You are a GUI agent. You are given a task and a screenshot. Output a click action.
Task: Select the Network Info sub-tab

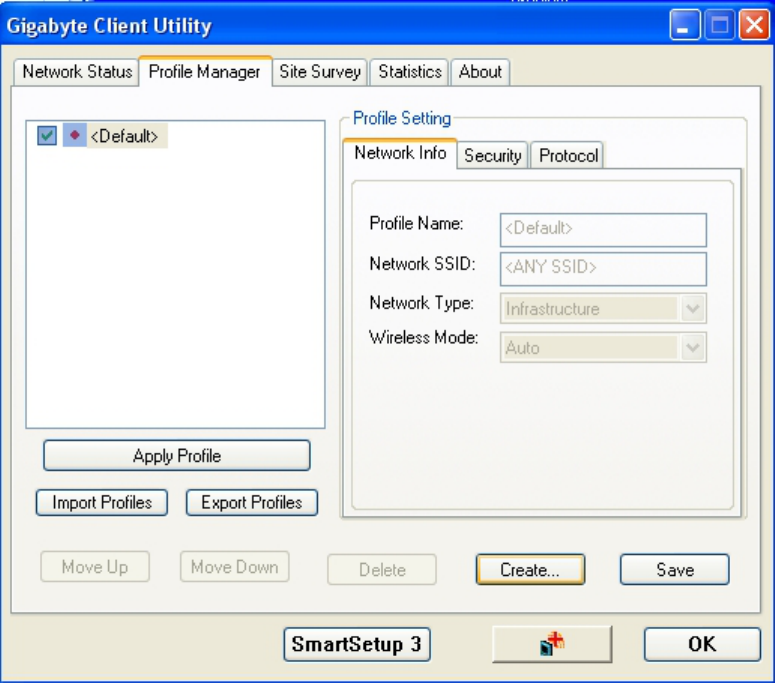point(400,154)
